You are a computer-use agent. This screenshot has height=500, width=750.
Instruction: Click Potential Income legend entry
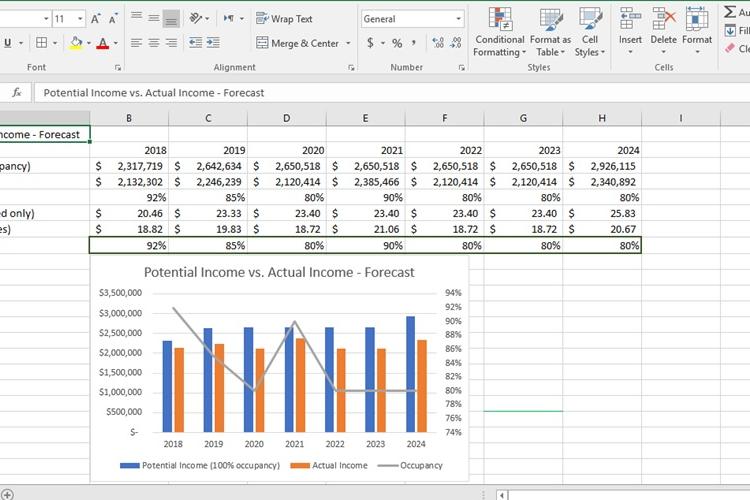pos(200,465)
